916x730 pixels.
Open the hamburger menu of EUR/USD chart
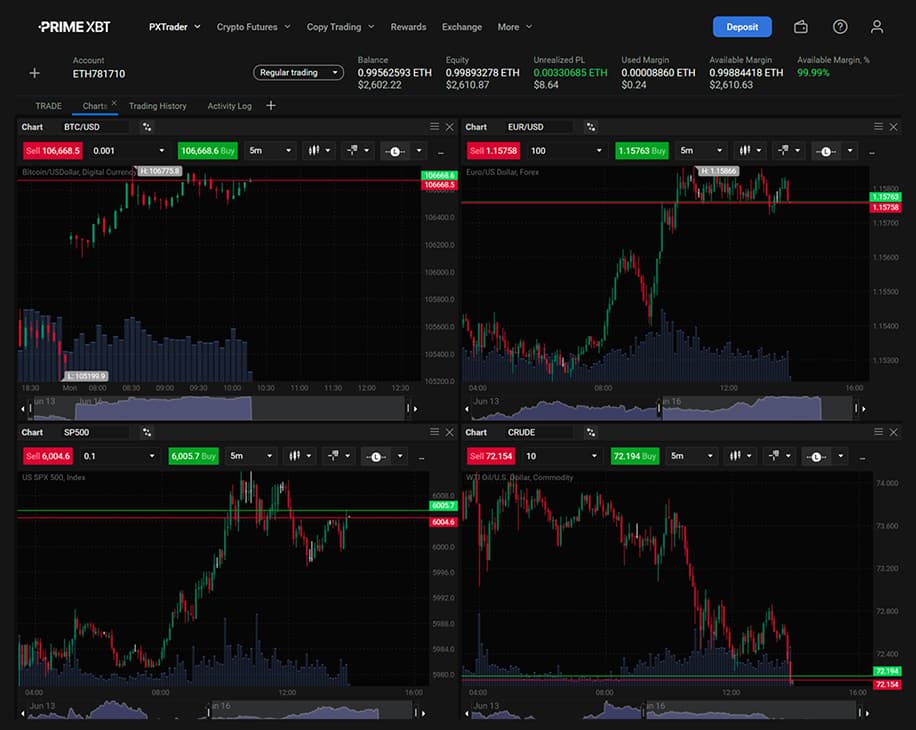point(878,127)
